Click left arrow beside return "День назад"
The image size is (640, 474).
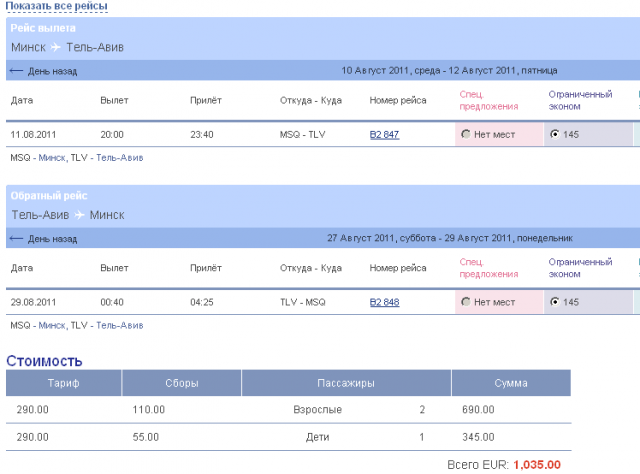coord(16,239)
